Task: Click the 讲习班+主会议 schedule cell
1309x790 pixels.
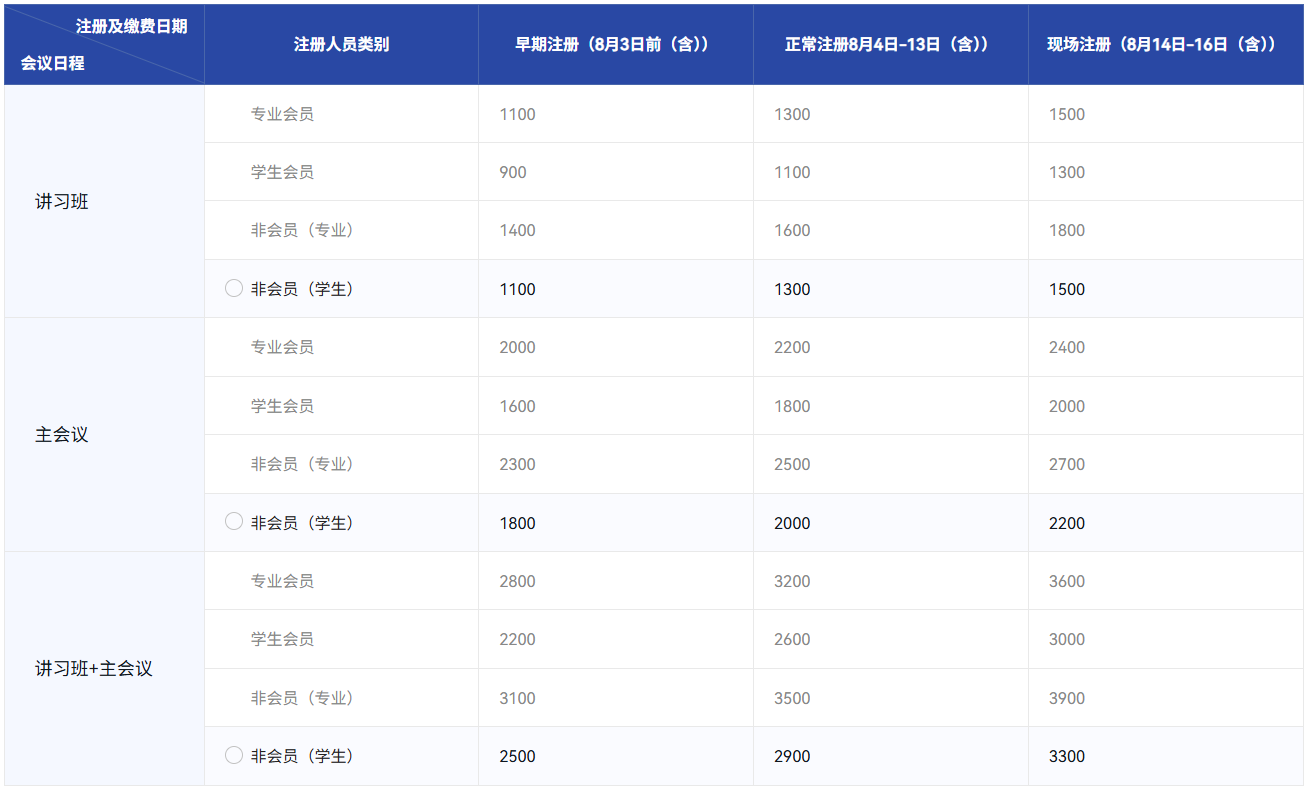Action: 105,668
